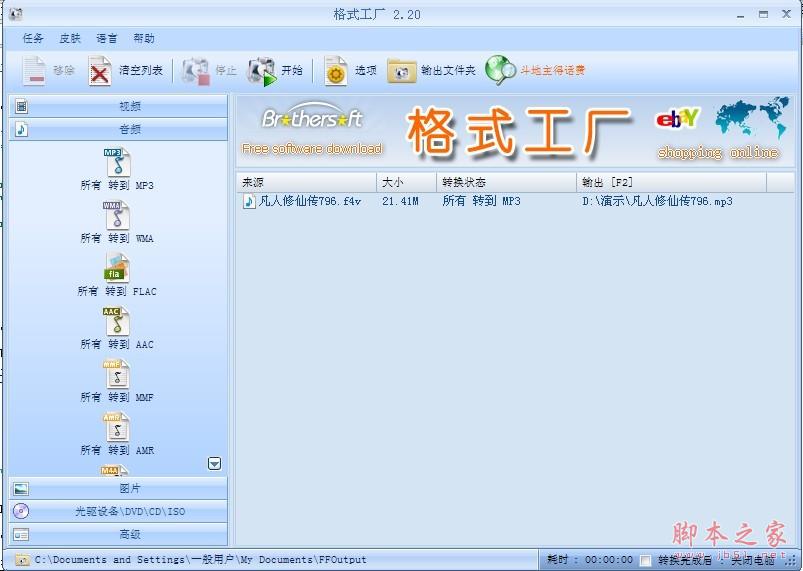Viewport: 803px width, 571px height.
Task: Click output path D:\演示\凡人修仙传796.mp3
Action: tap(657, 201)
